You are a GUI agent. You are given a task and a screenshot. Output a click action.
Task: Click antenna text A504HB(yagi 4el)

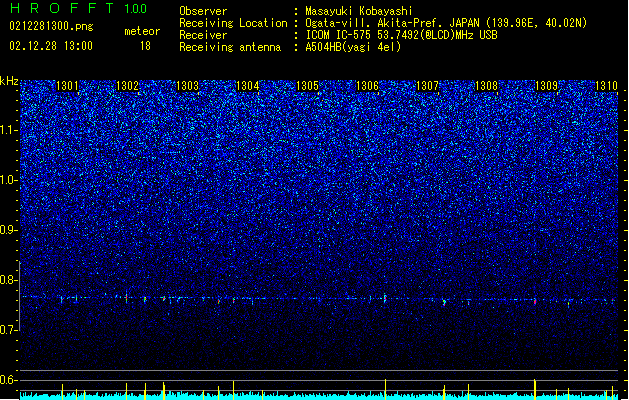click(353, 47)
